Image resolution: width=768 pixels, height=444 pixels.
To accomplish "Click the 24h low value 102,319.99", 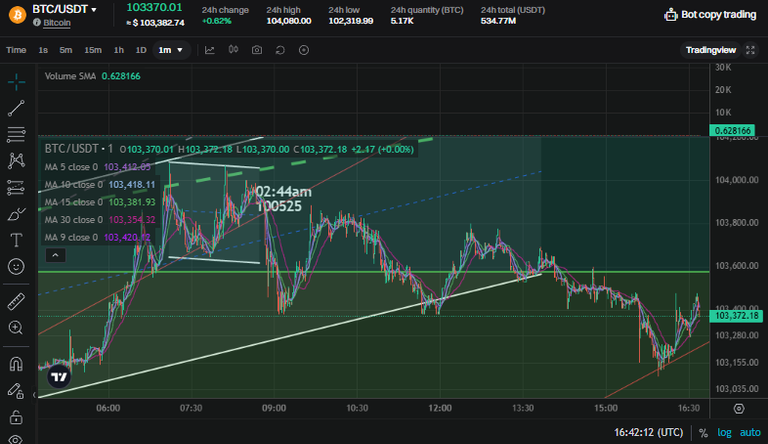I will 351,21.
